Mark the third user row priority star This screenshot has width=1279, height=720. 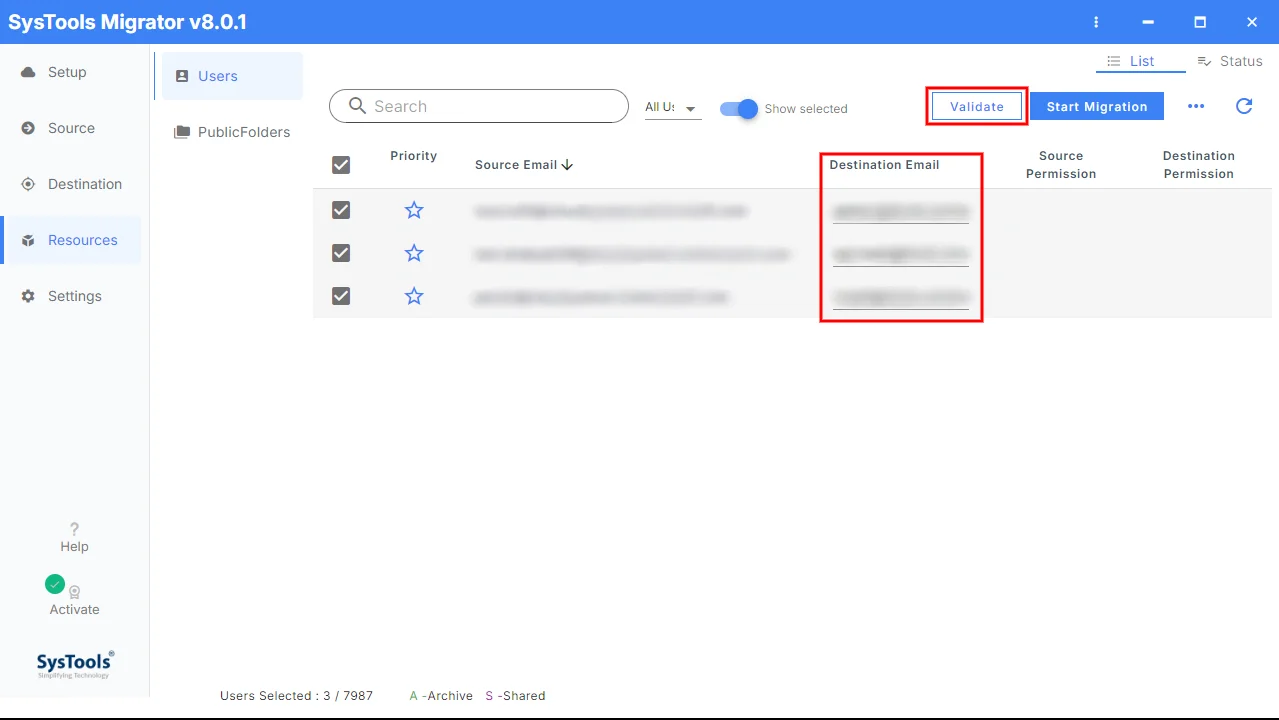click(414, 296)
